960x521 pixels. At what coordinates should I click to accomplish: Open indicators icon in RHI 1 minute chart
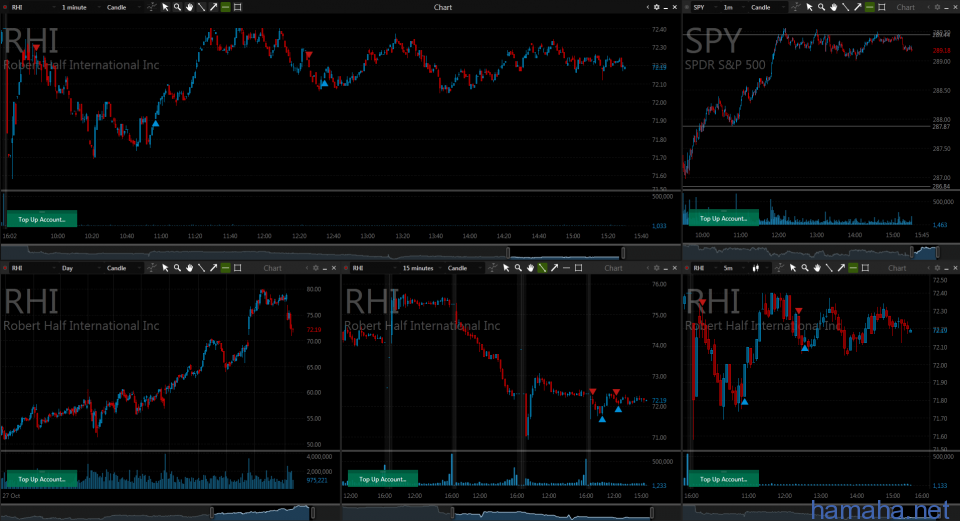coord(151,7)
